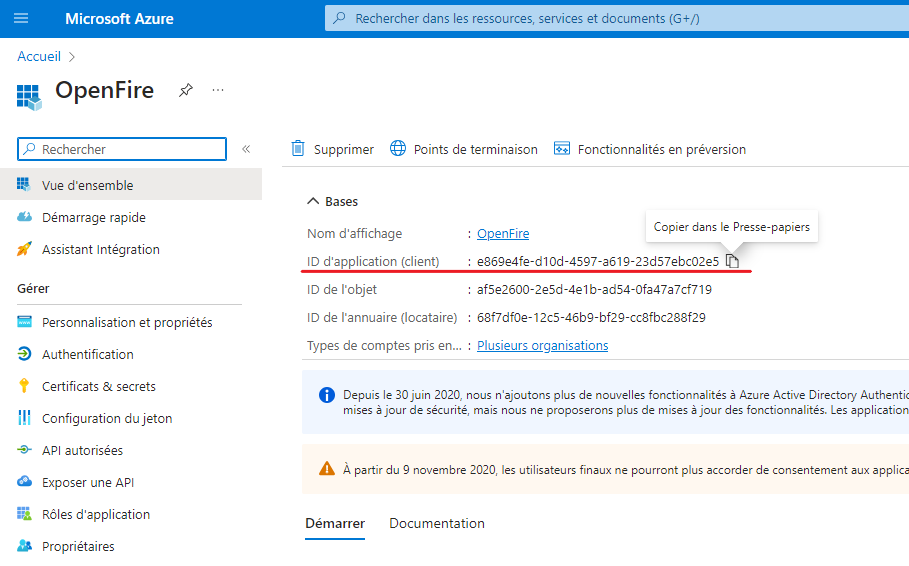Click the magnifier icon in global search

tap(340, 18)
